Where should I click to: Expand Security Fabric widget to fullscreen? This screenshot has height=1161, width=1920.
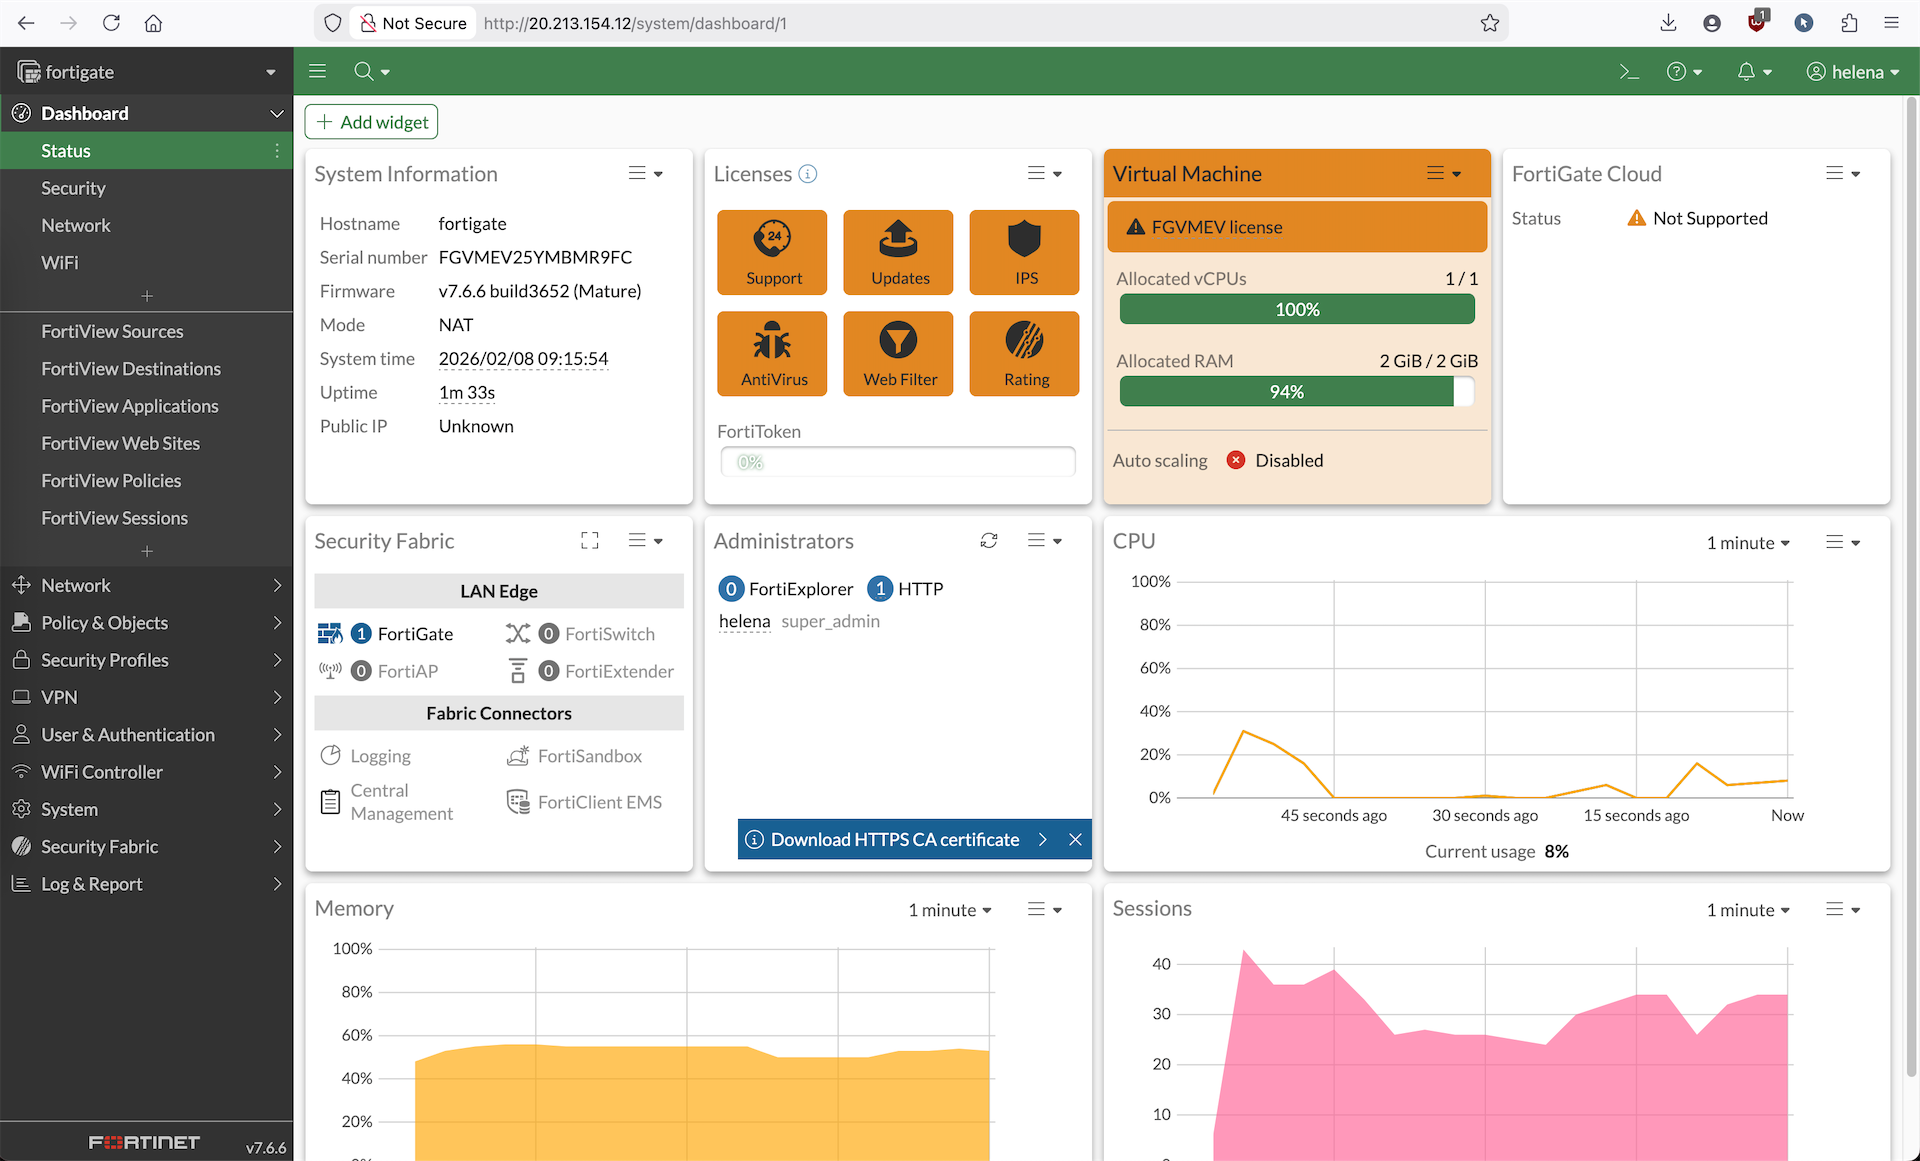pos(590,541)
